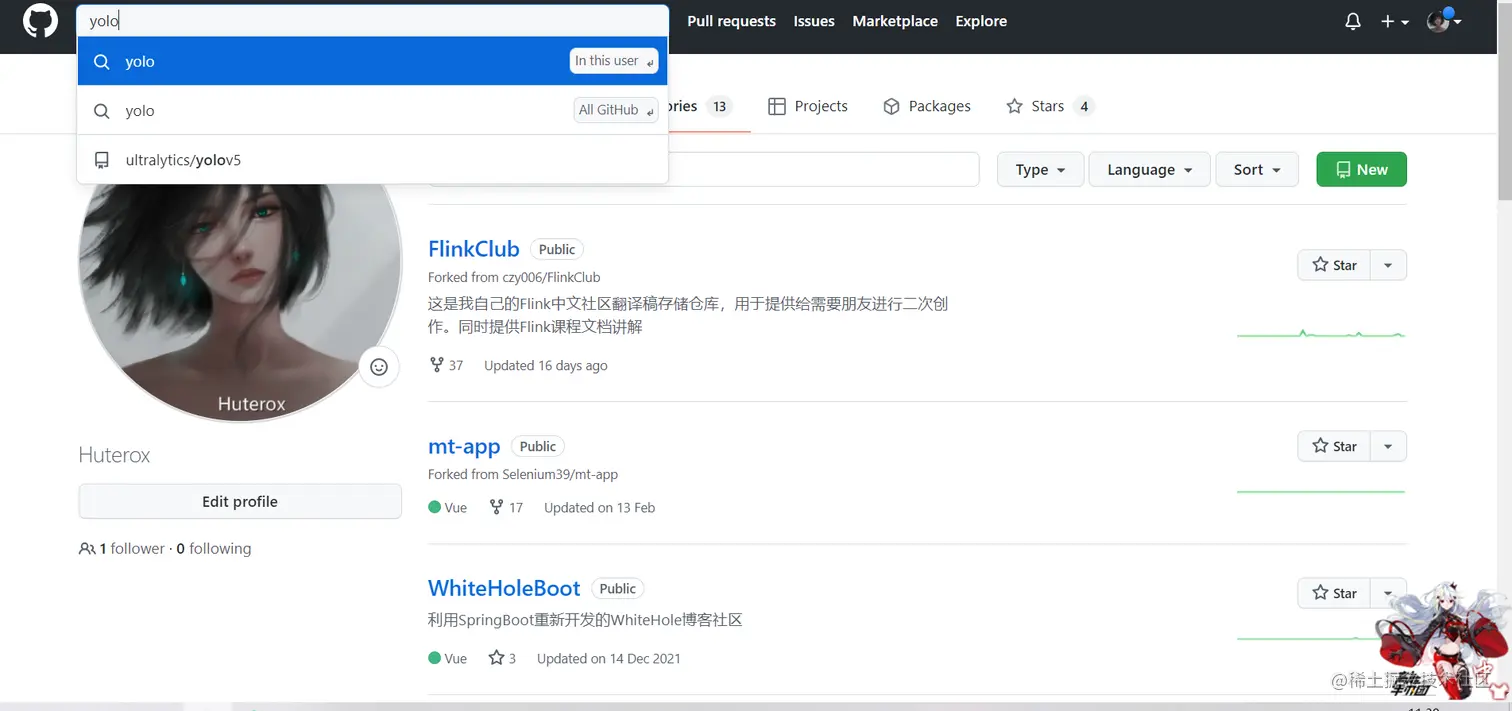1512x711 pixels.
Task: Click the Stars tab star icon
Action: 1014,106
